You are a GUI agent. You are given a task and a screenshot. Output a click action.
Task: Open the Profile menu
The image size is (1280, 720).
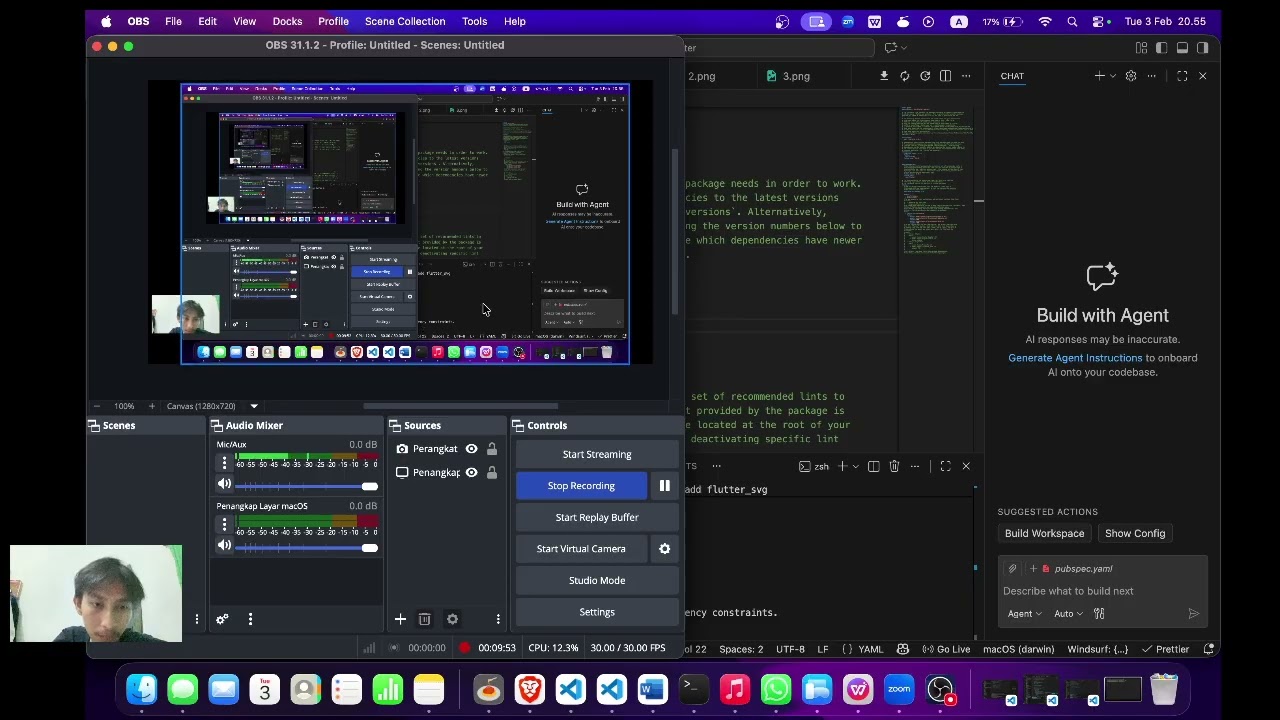pyautogui.click(x=333, y=21)
